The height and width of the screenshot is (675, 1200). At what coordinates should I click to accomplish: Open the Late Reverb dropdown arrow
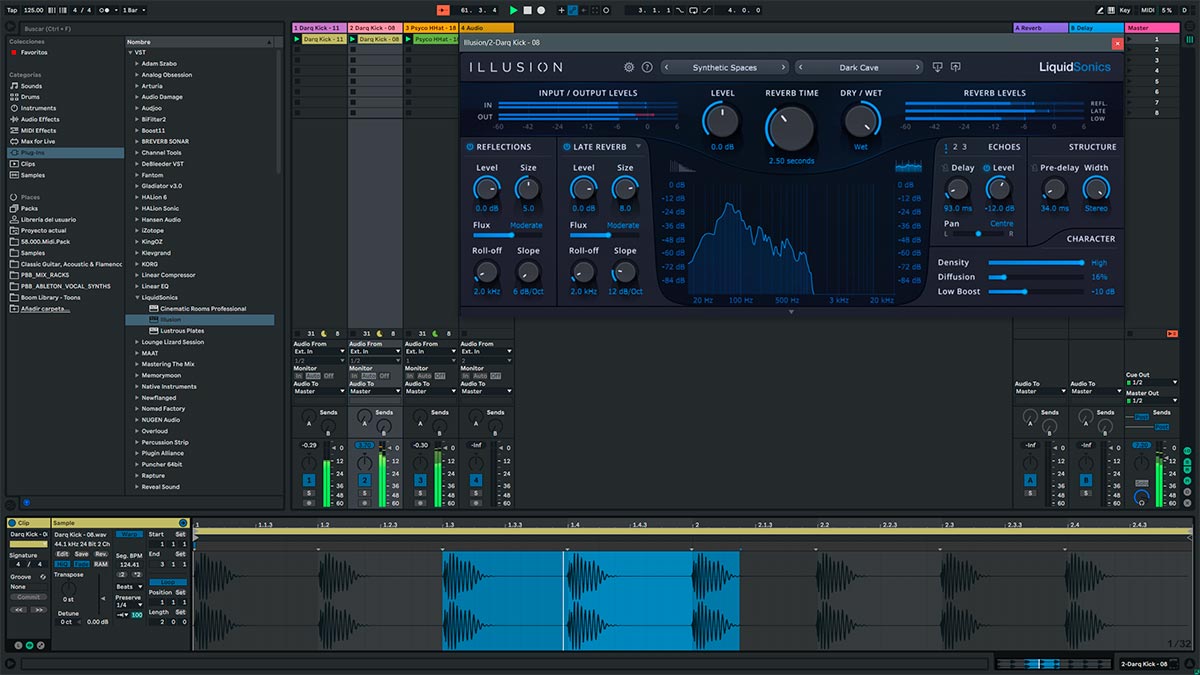click(x=638, y=147)
